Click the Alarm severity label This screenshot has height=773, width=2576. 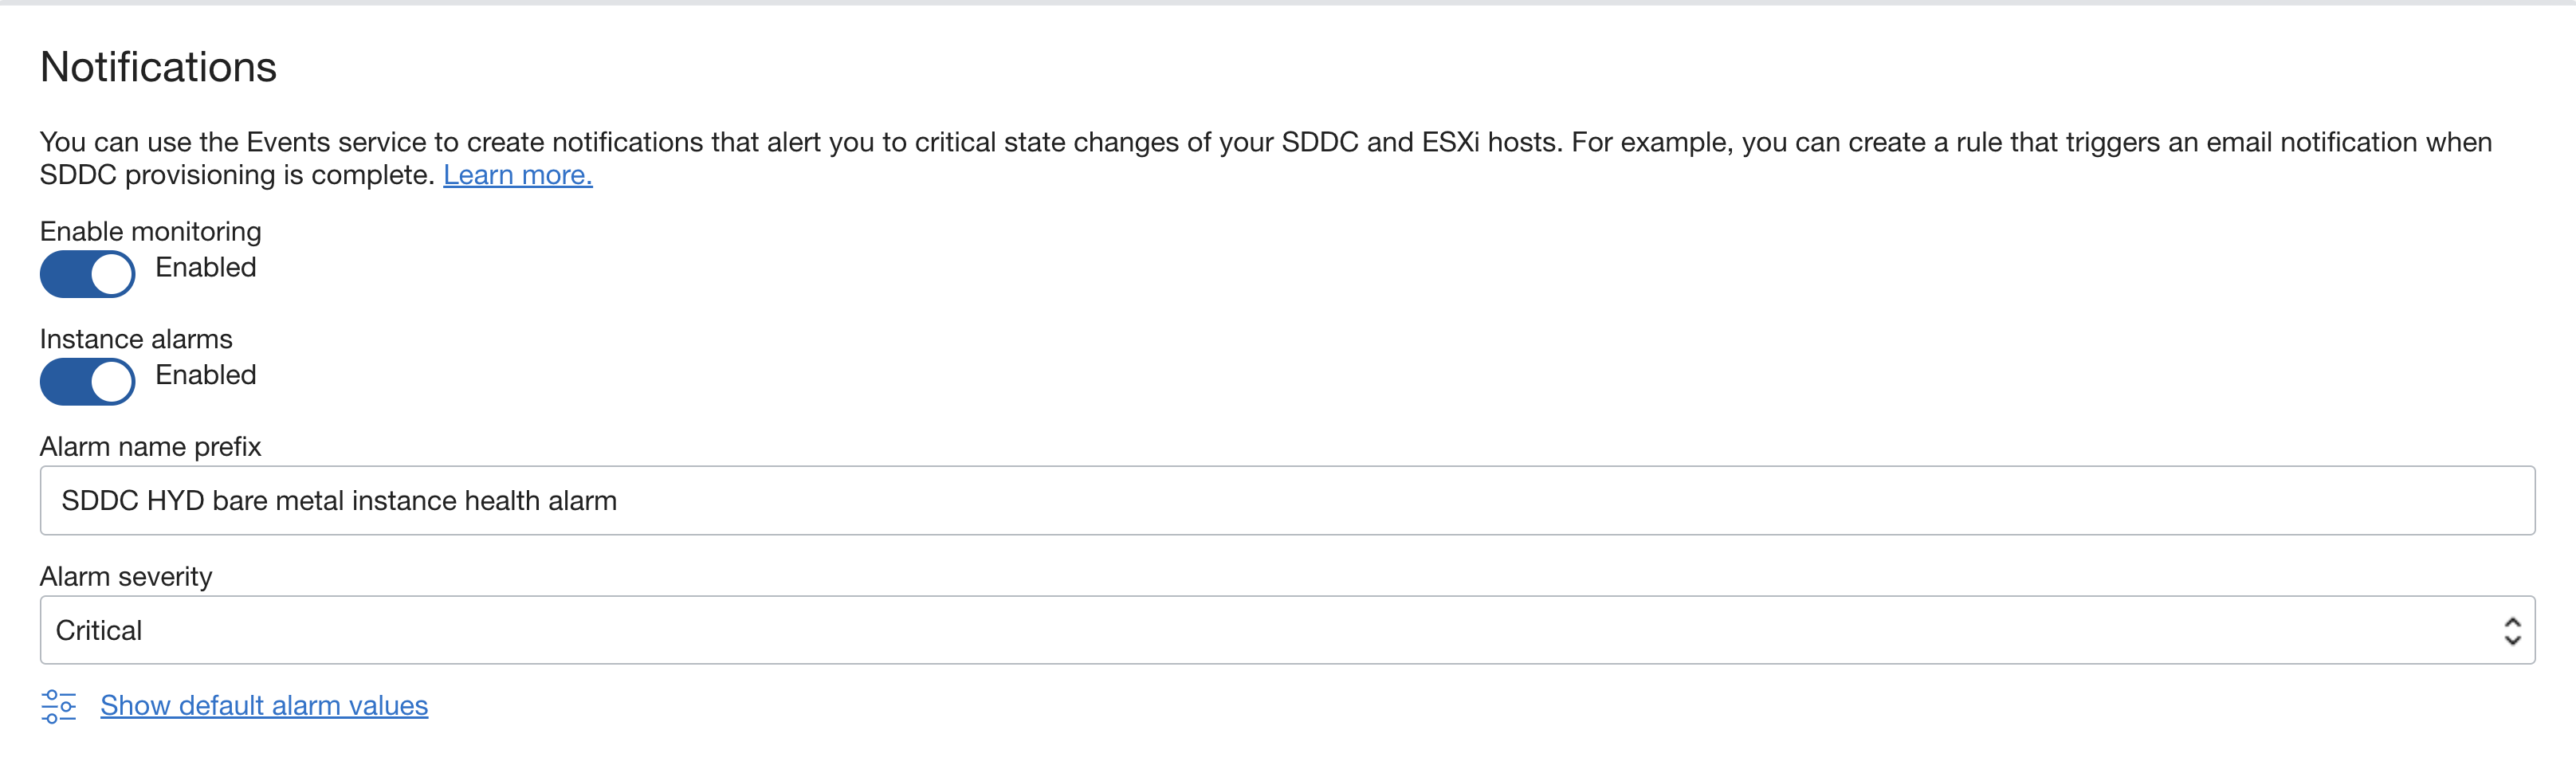[125, 576]
